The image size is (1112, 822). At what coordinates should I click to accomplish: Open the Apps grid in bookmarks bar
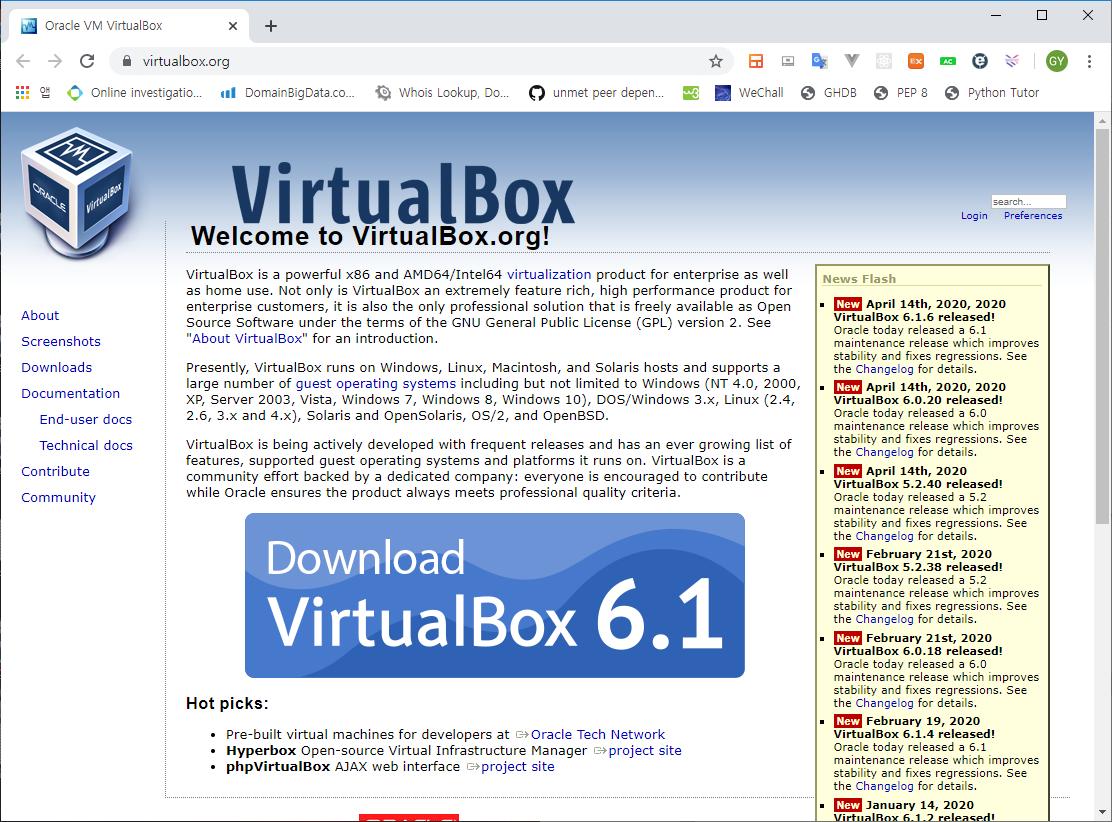tap(23, 92)
